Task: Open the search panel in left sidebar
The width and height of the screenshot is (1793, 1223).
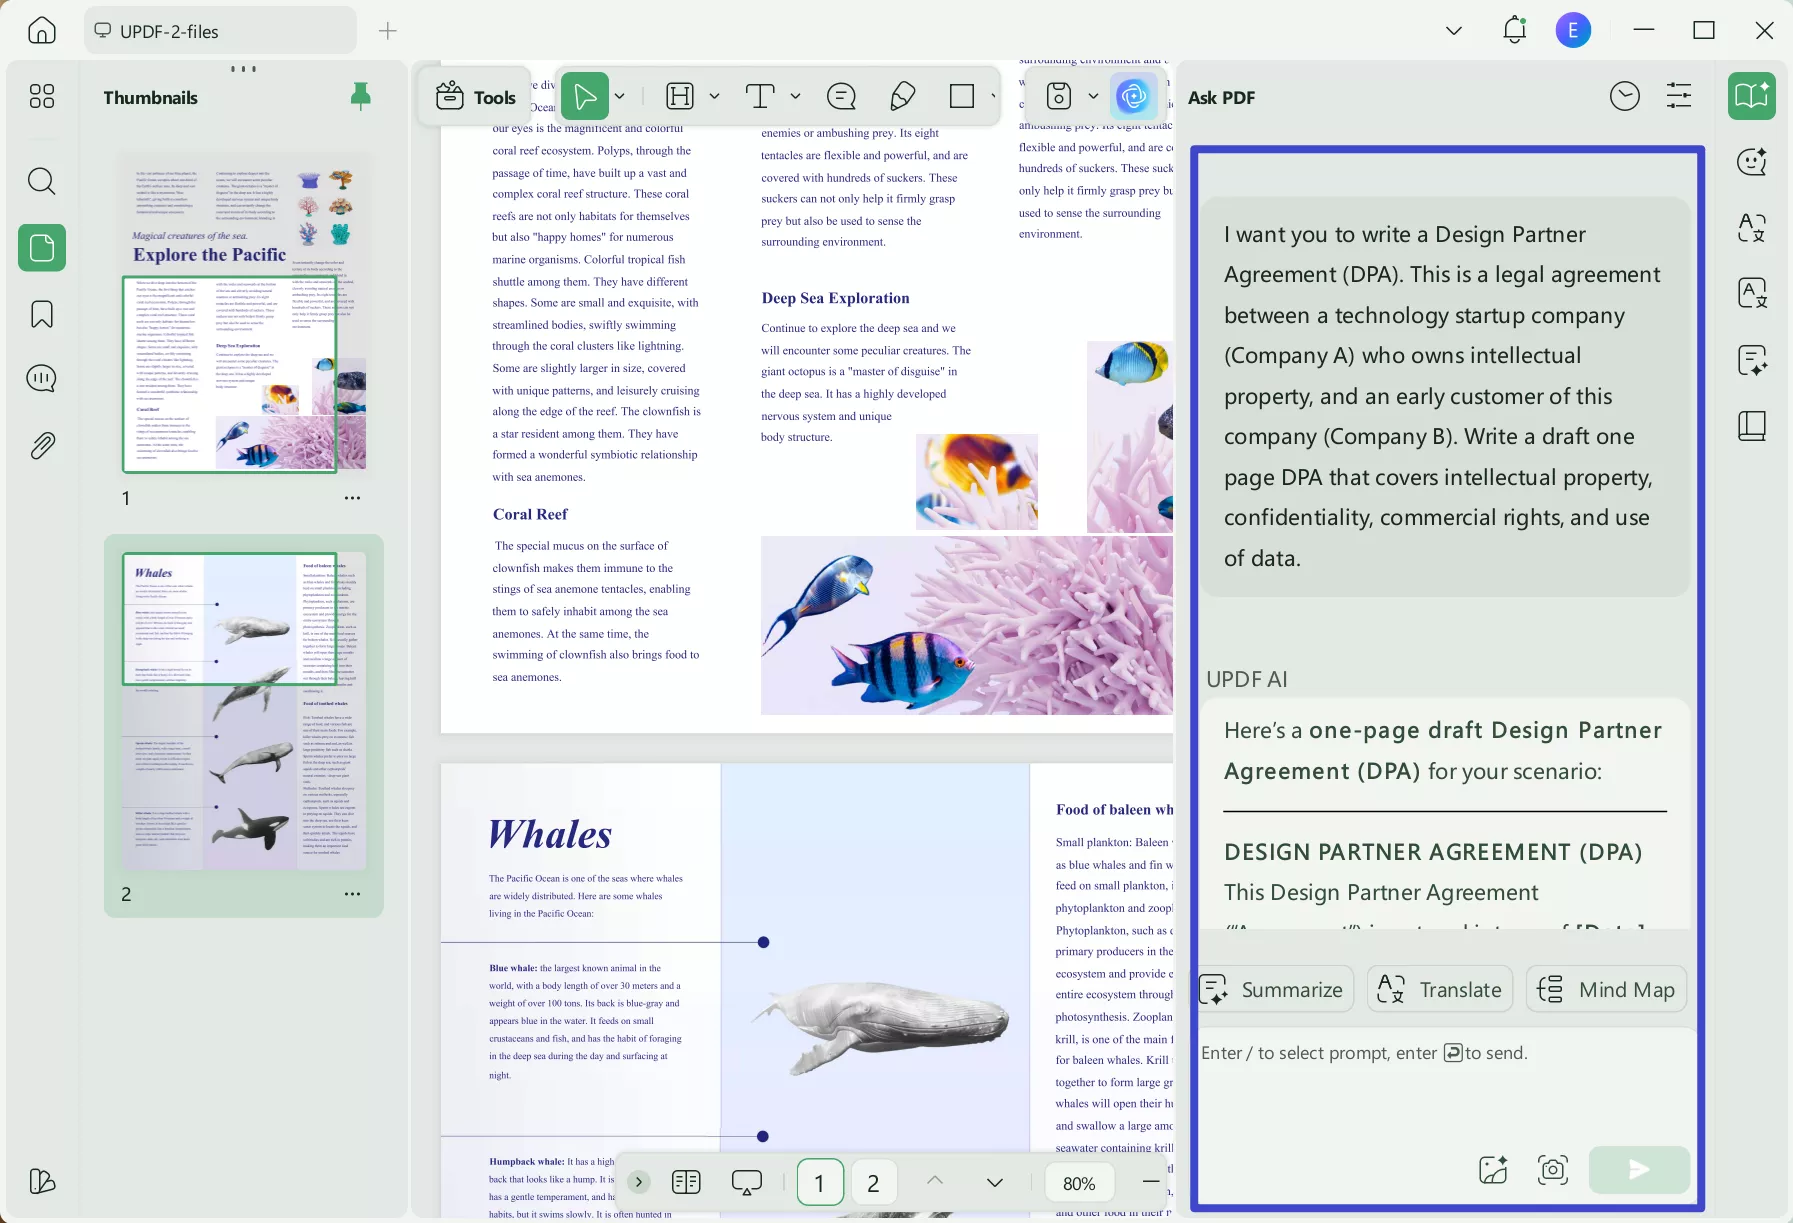Action: 41,181
